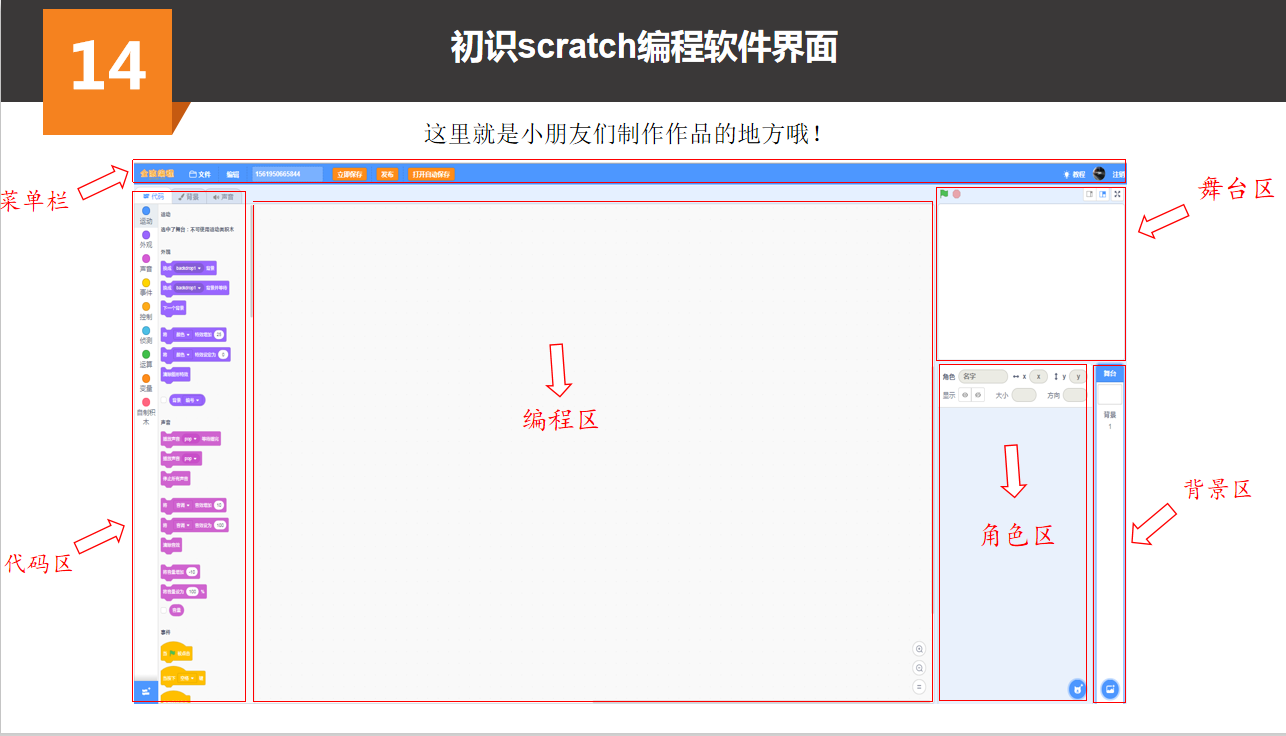Open 编号 dropdown in backdrop reporter block
The image size is (1286, 736).
191,400
